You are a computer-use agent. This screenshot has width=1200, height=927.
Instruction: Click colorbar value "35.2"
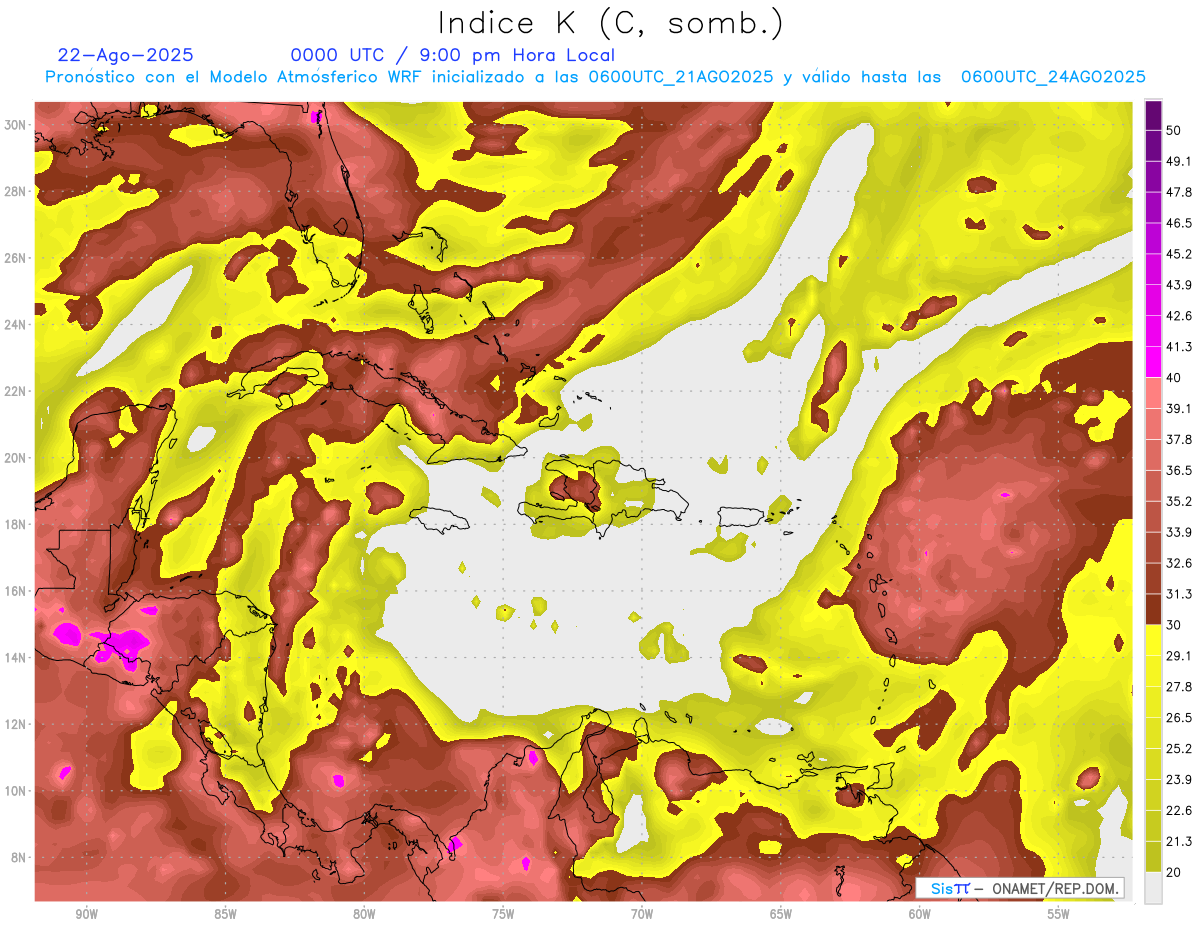pyautogui.click(x=1179, y=501)
